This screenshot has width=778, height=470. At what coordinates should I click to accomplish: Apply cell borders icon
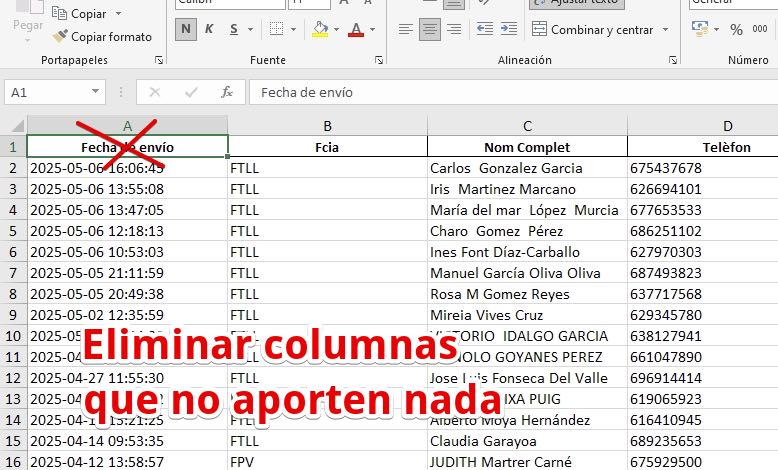(276, 29)
